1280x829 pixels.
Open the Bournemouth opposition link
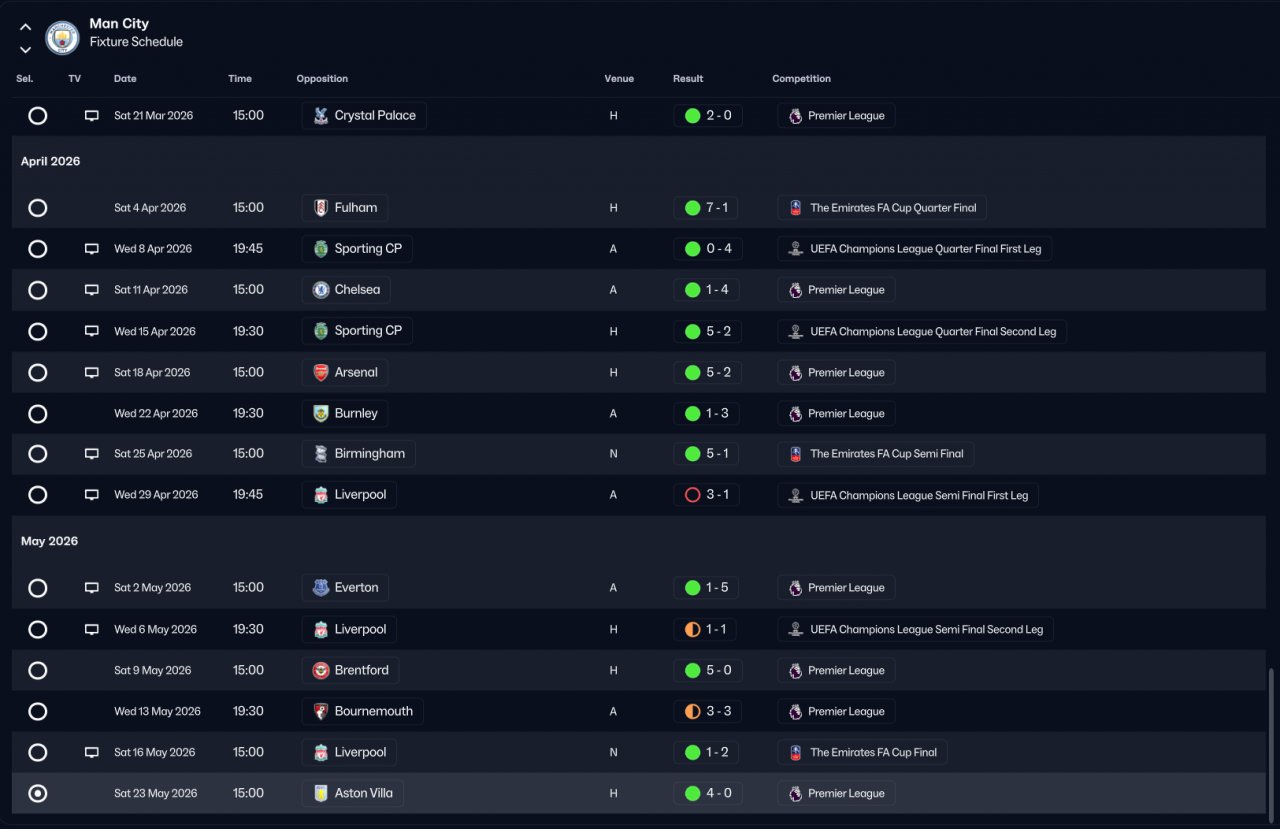click(373, 712)
